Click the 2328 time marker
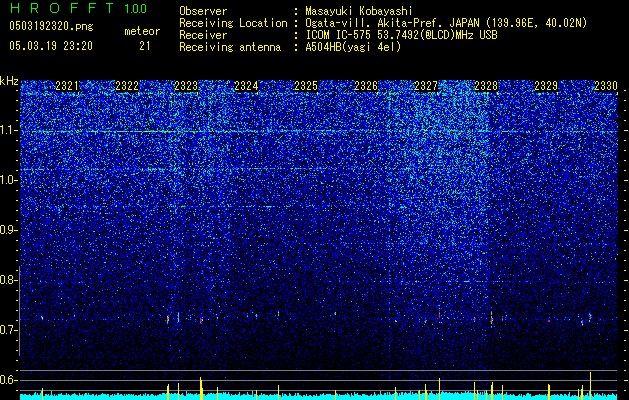This screenshot has width=629, height=400. pos(486,86)
